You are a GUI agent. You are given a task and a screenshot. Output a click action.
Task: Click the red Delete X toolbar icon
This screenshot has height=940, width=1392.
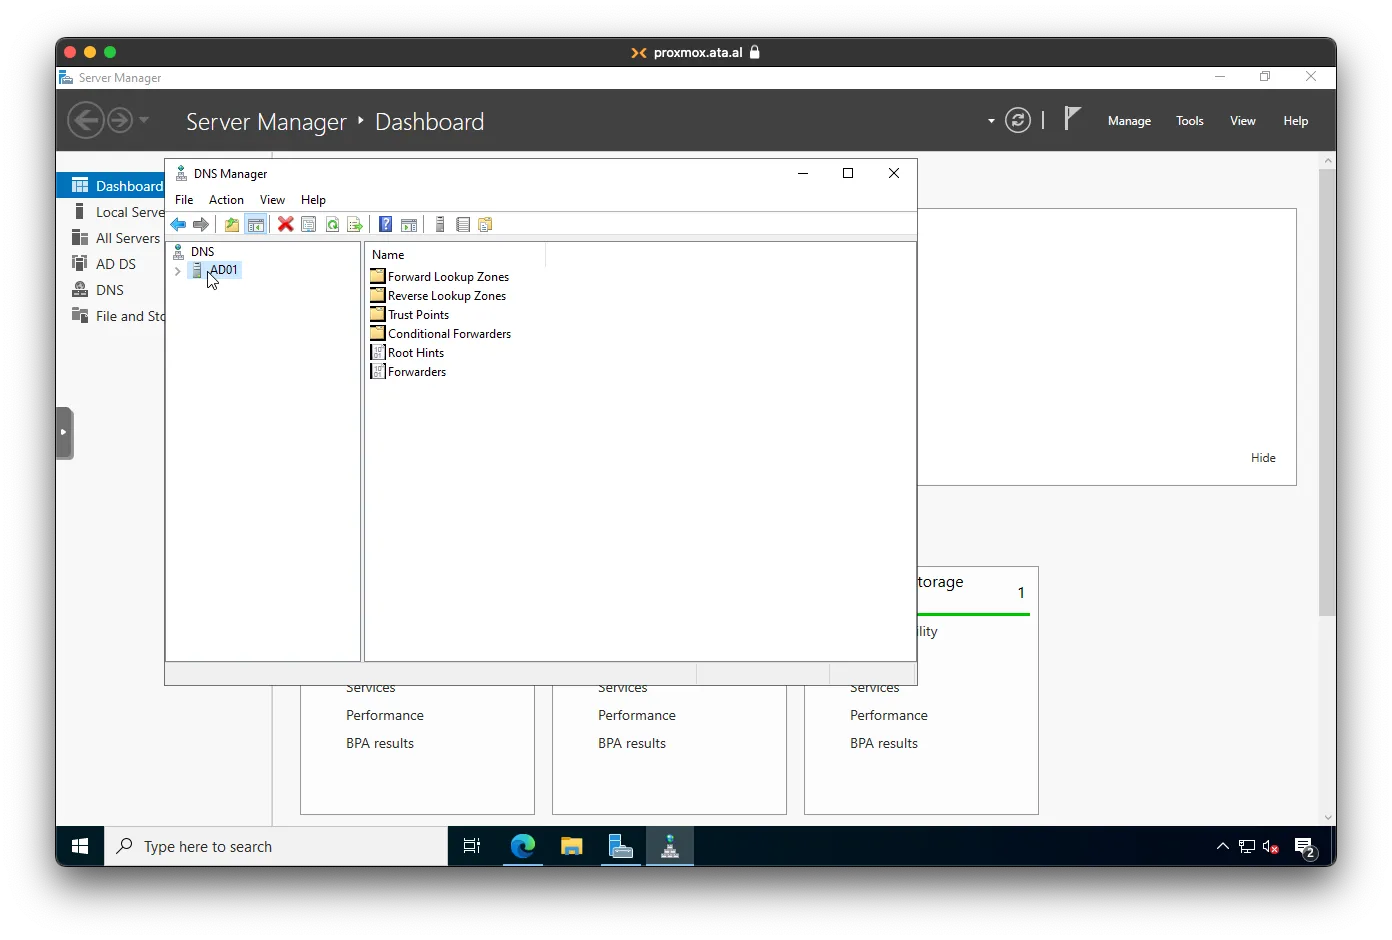[x=285, y=225]
